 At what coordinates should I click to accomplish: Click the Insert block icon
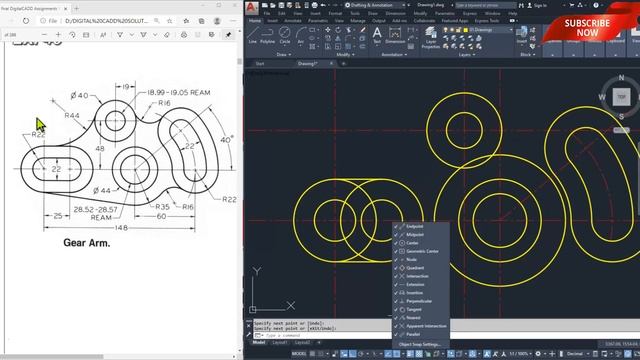pos(521,35)
